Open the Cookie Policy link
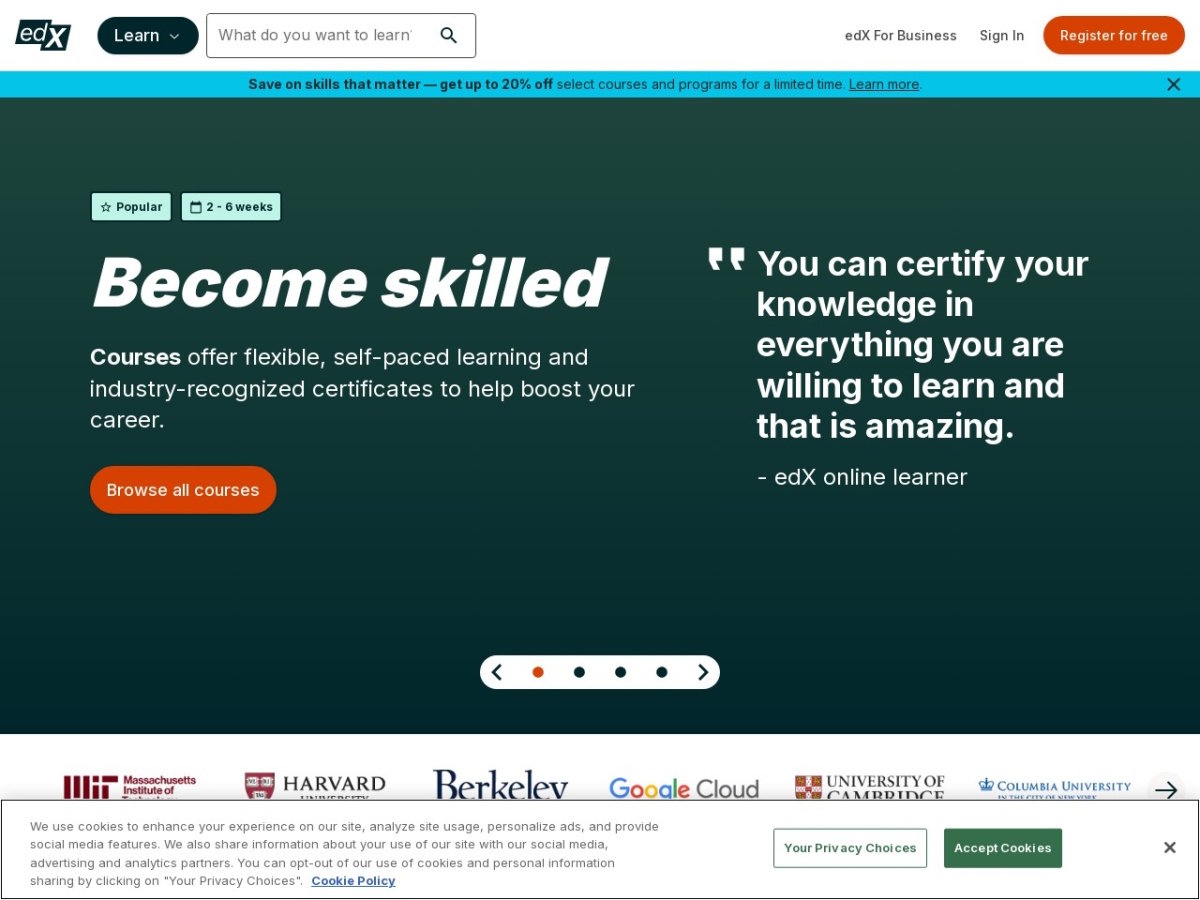The width and height of the screenshot is (1200, 900). click(353, 881)
